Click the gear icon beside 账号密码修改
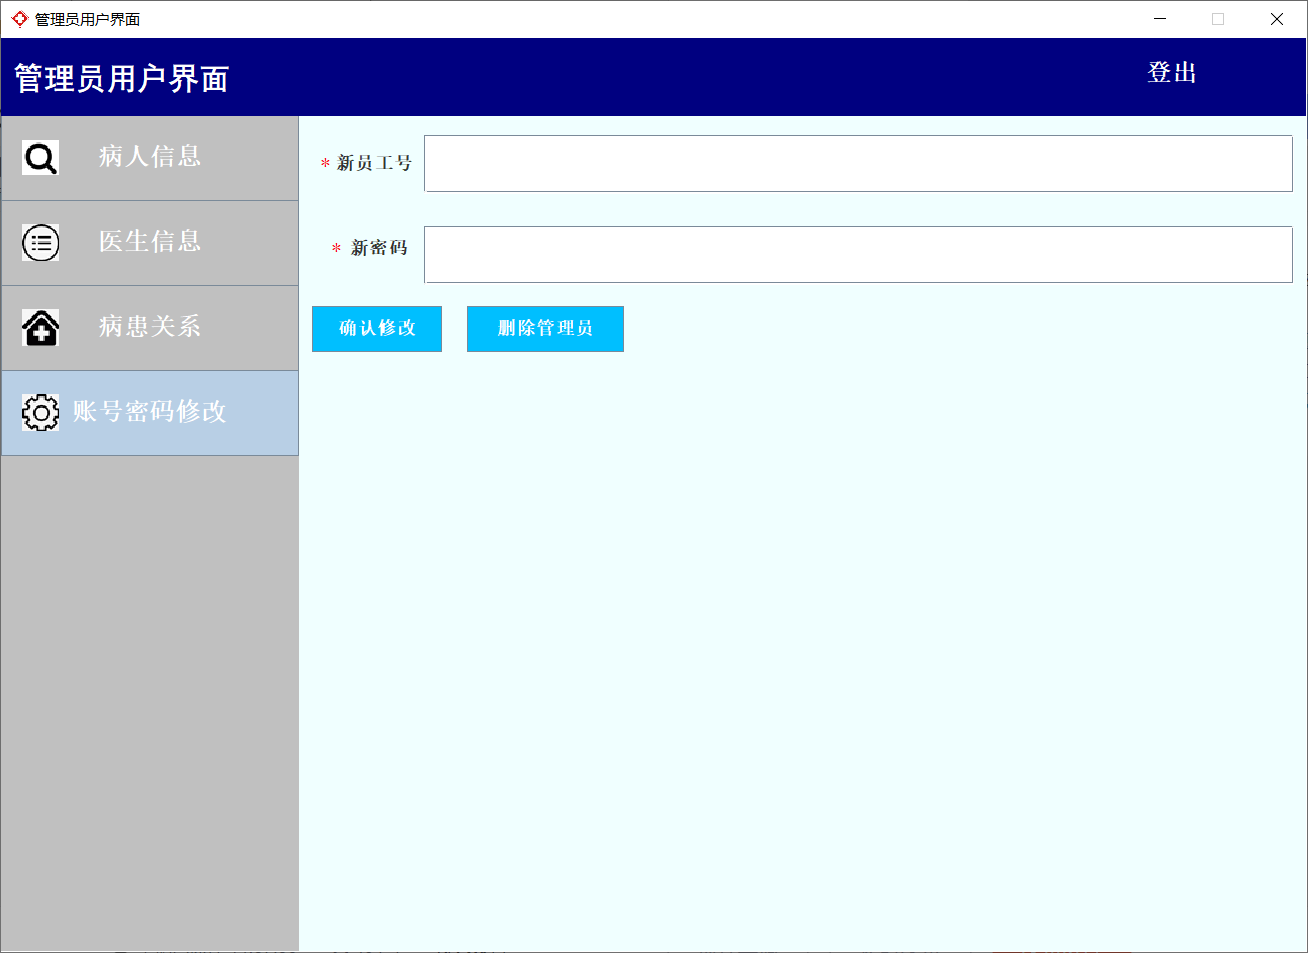 click(x=41, y=413)
